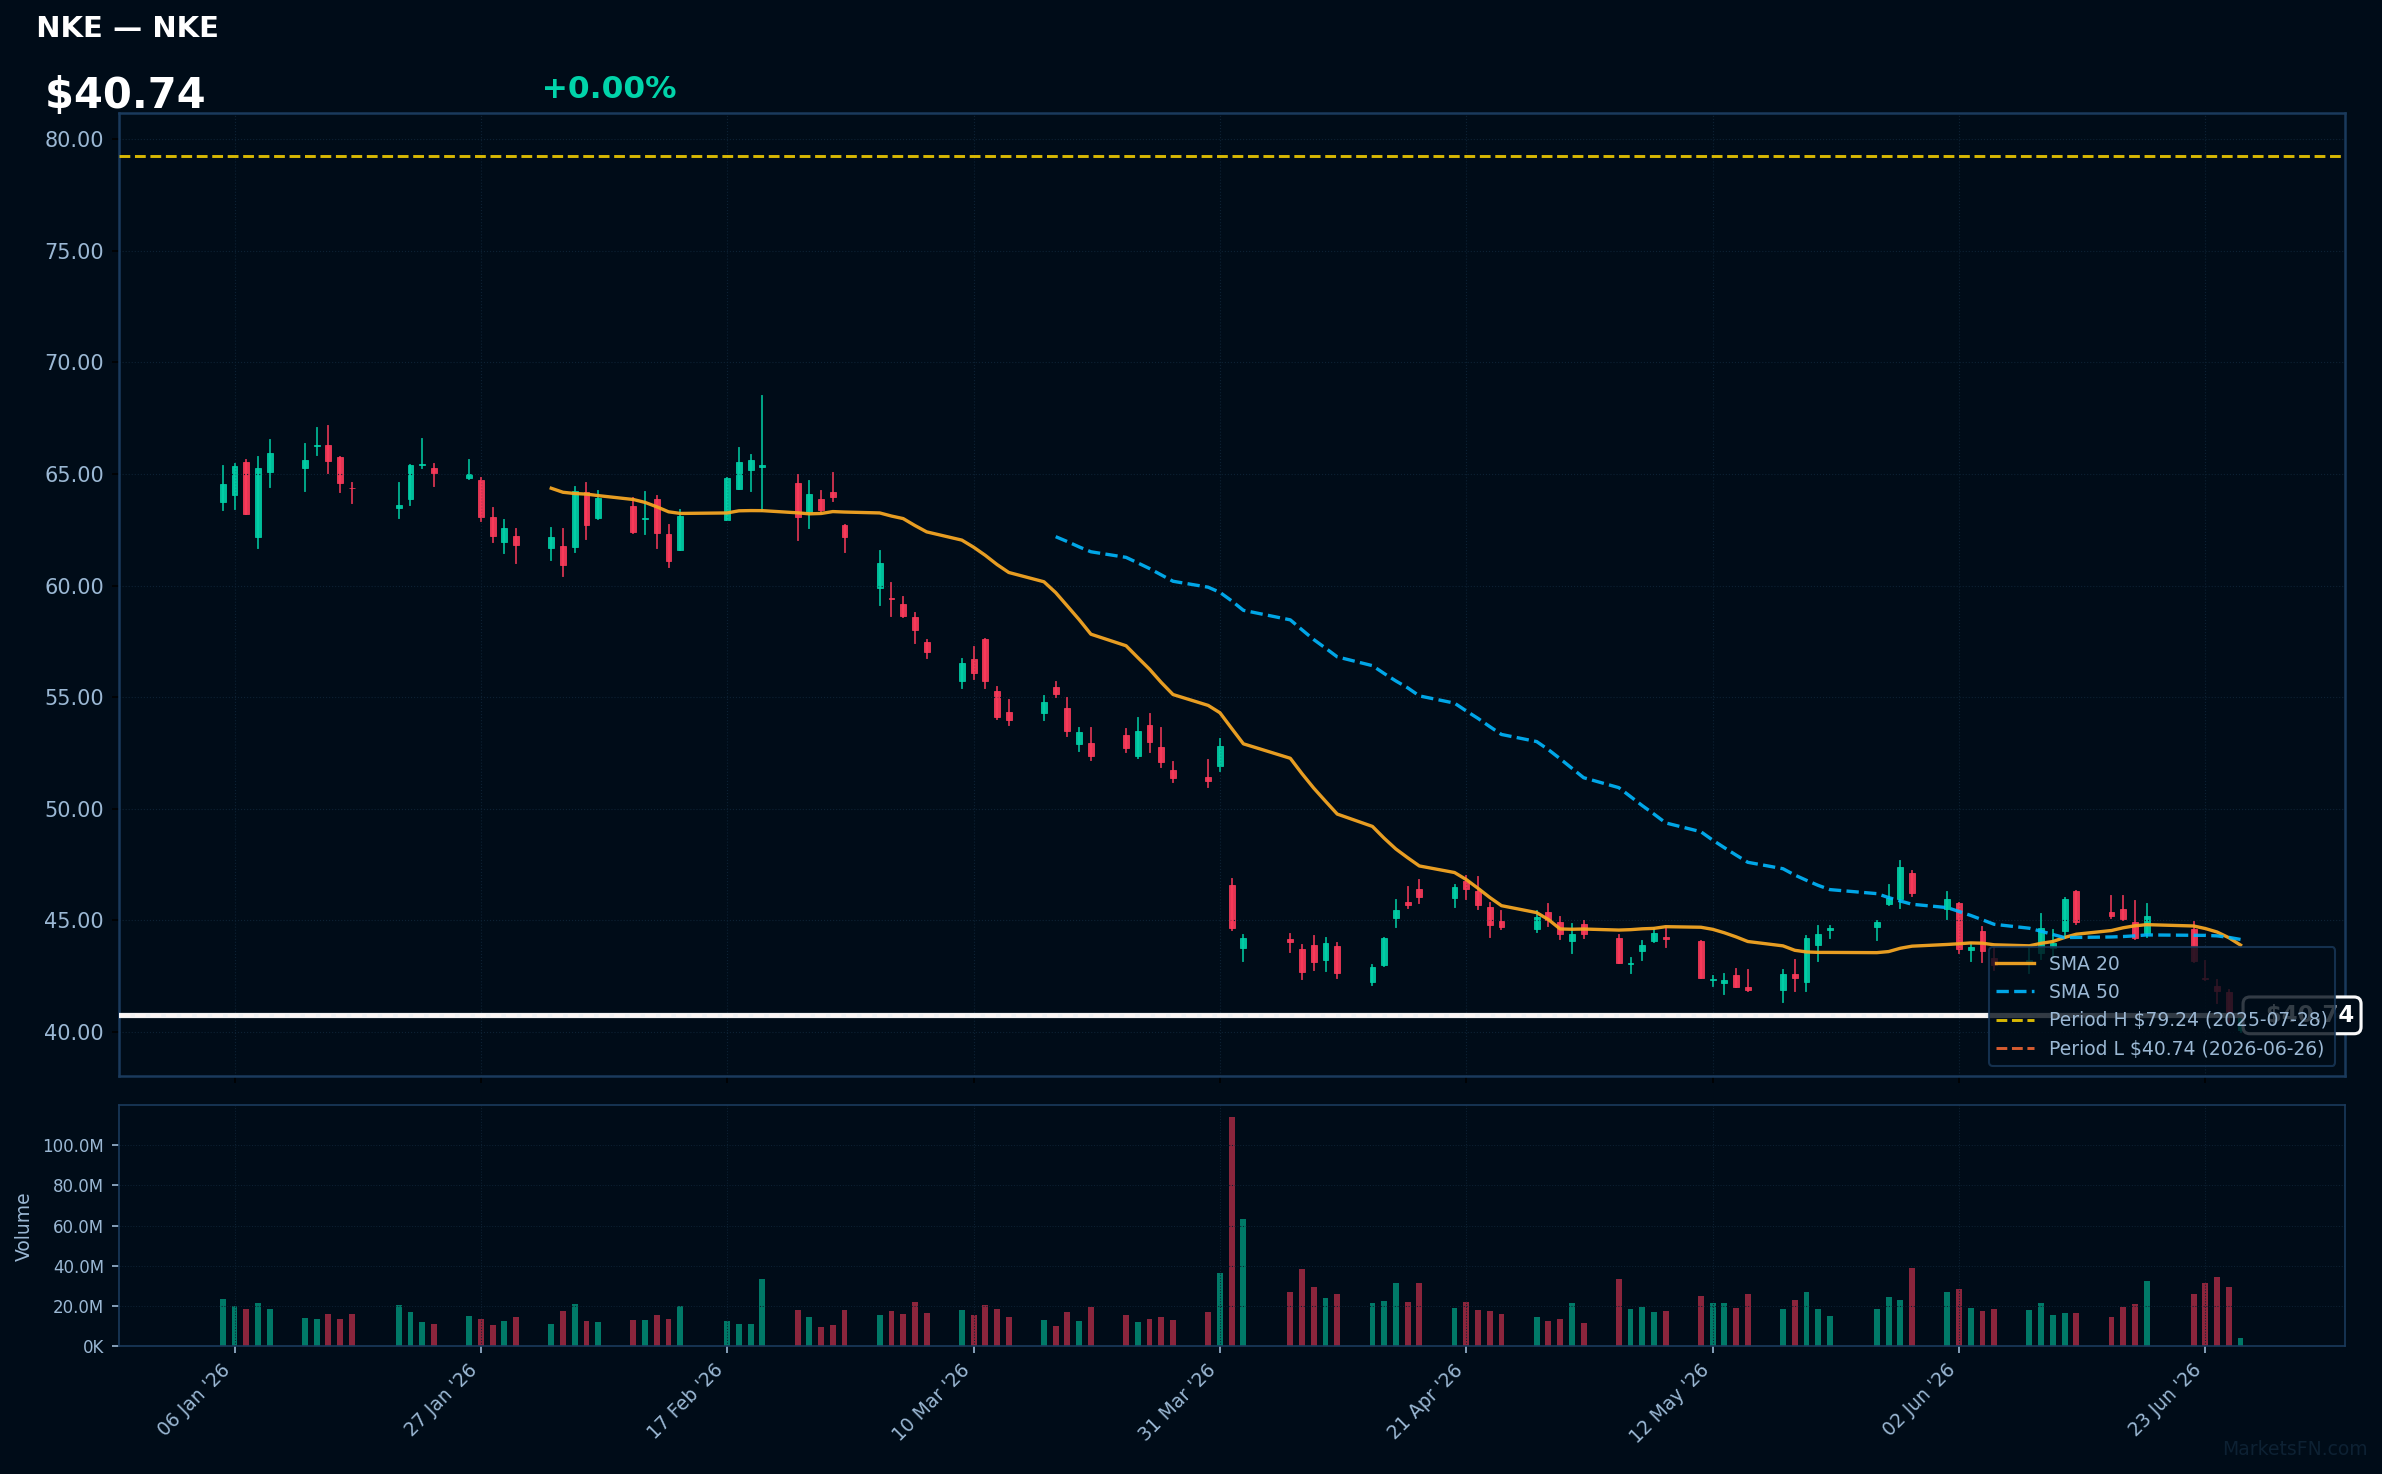Click the NKE — NKE chart title
The width and height of the screenshot is (2382, 1474).
(x=127, y=27)
